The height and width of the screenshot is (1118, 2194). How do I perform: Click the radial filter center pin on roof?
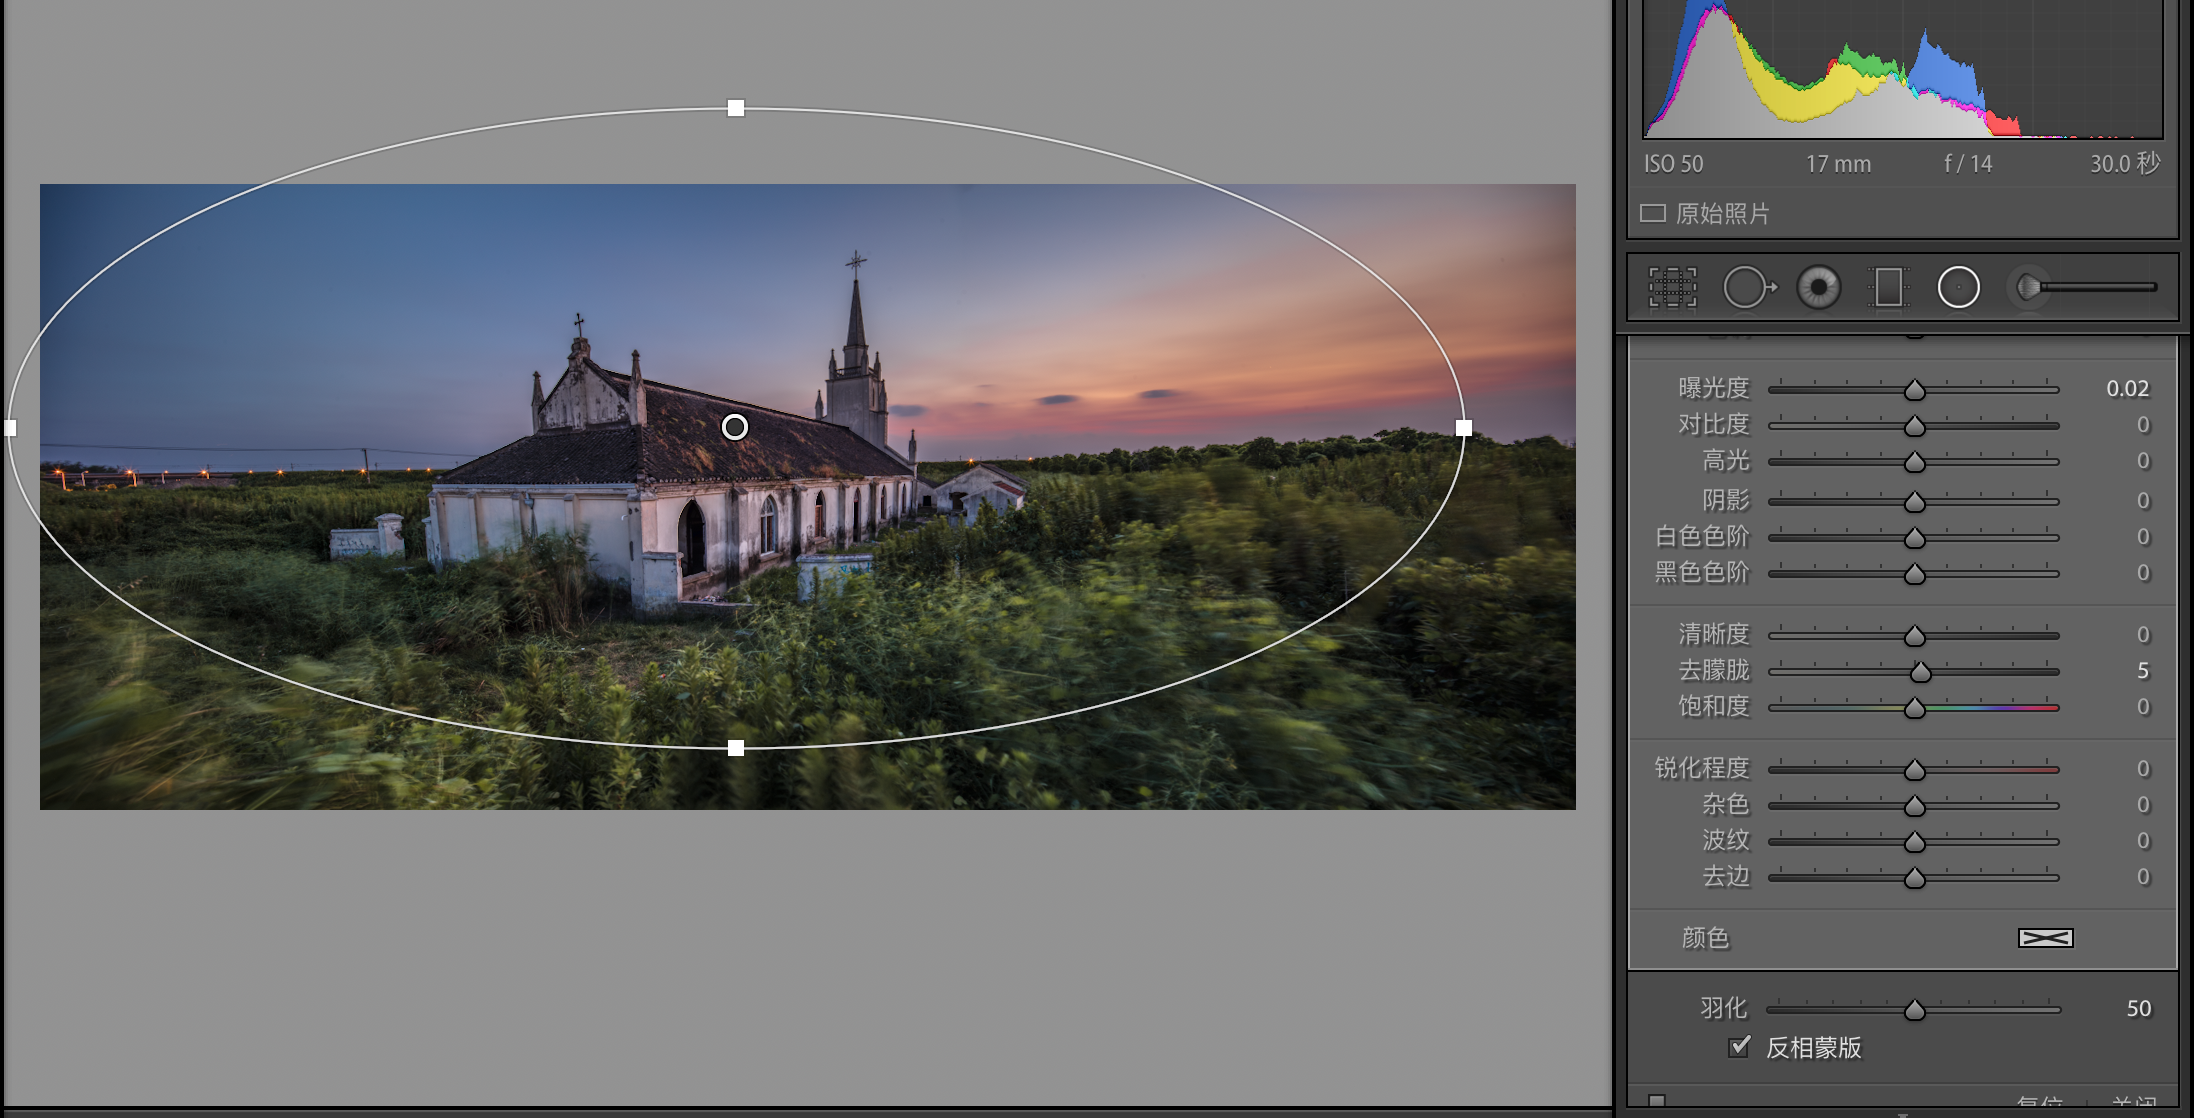(735, 427)
